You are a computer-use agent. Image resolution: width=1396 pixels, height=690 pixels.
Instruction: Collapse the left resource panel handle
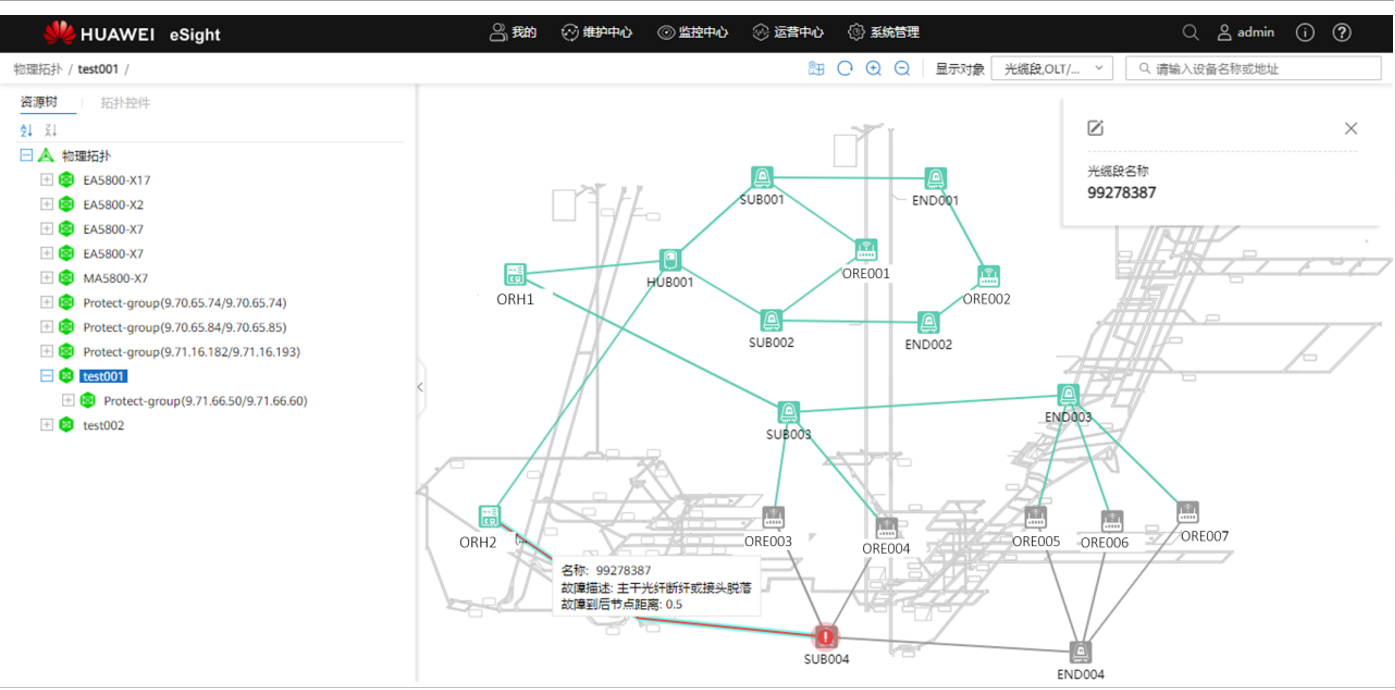[x=420, y=387]
